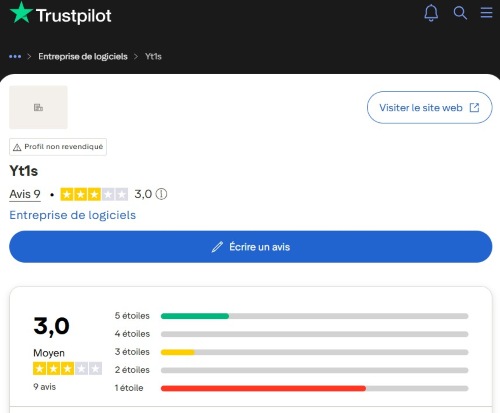500x413 pixels.
Task: Go to Entreprise de logiciels breadcrumb
Action: point(83,57)
